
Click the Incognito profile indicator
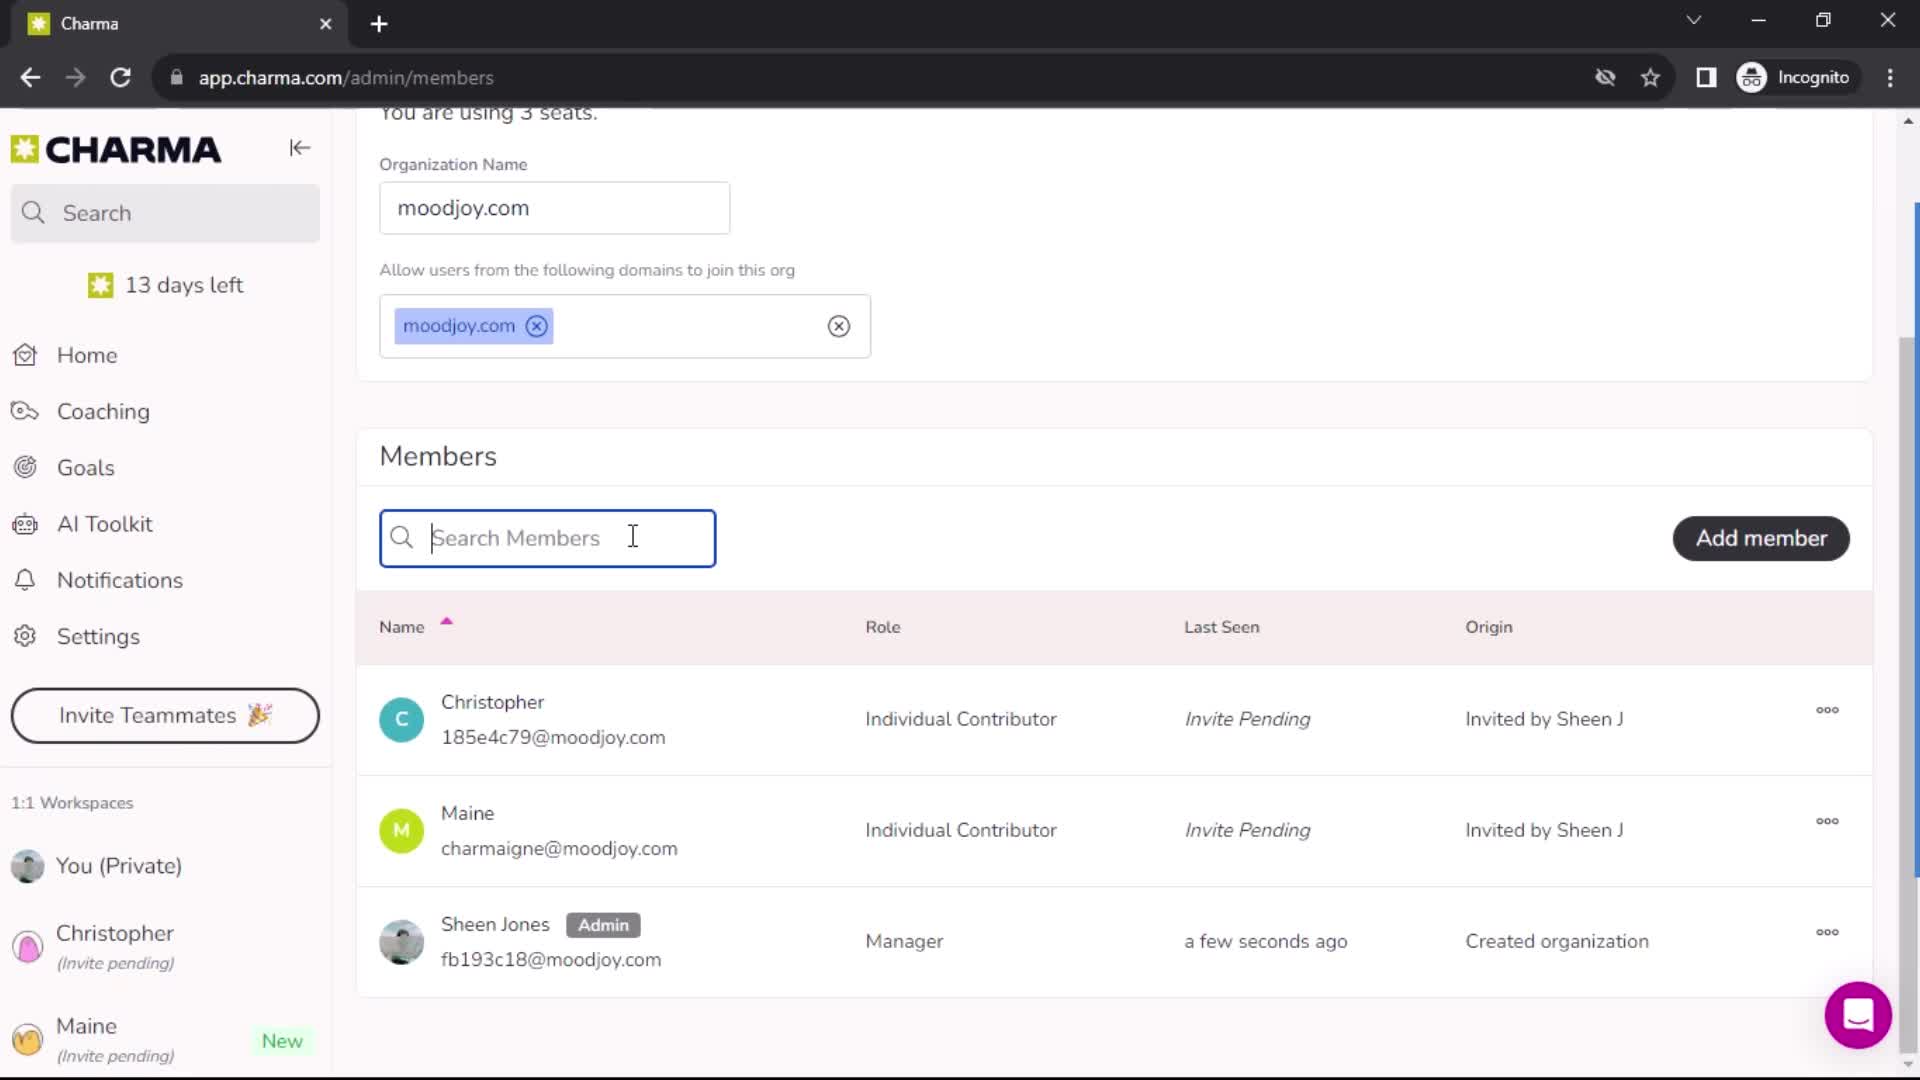[1796, 77]
